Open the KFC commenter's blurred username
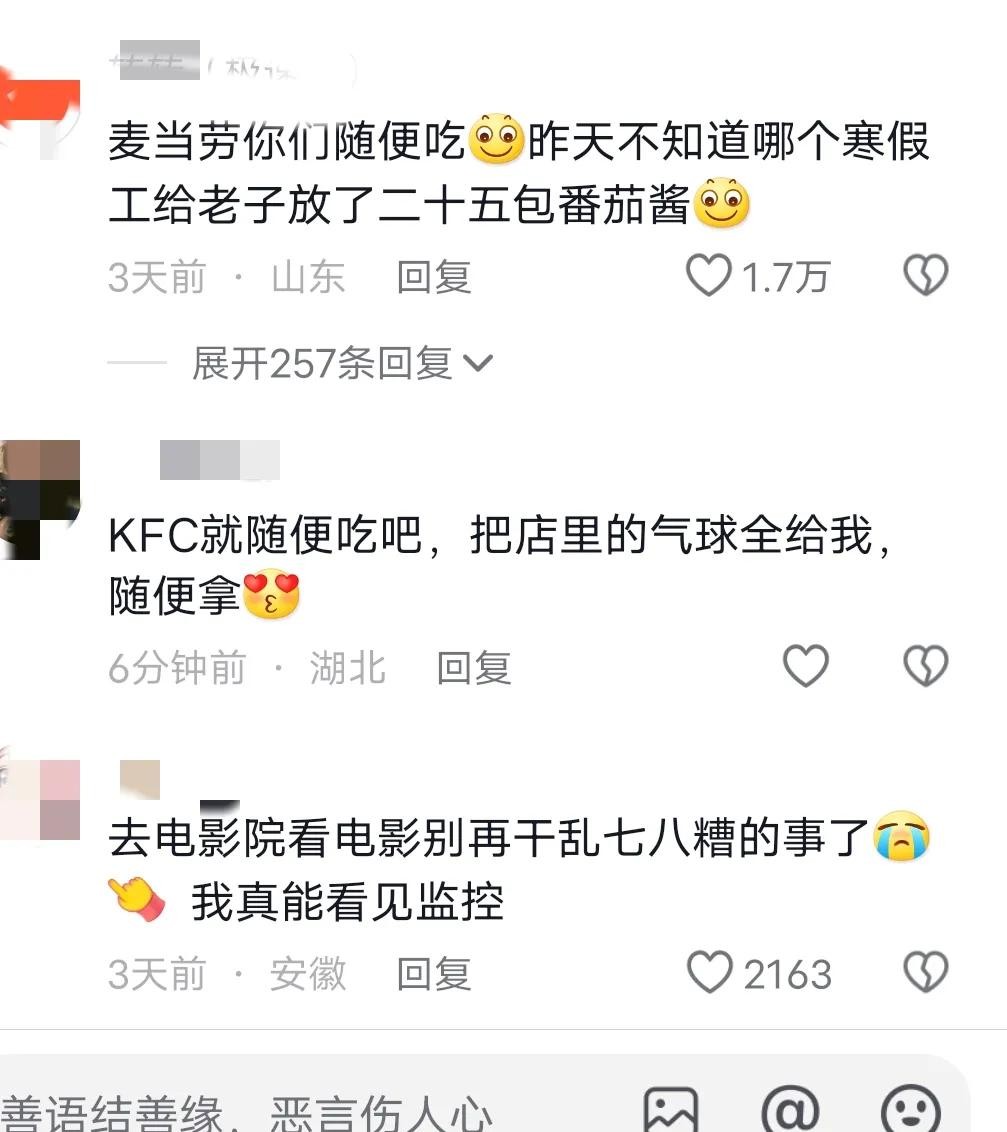 click(x=219, y=460)
